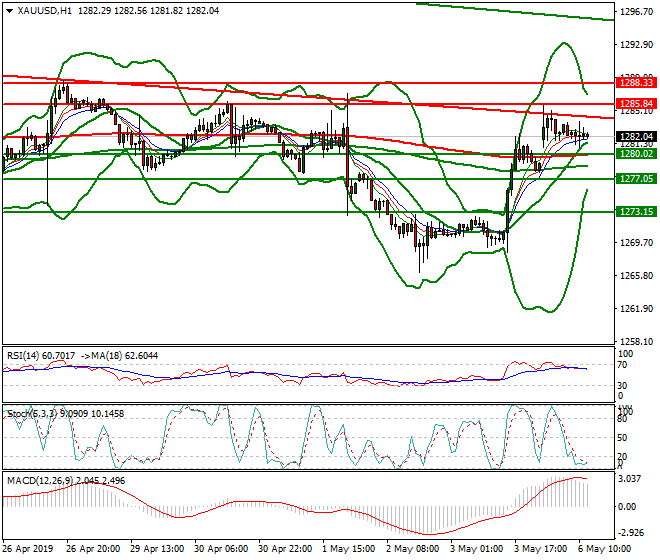Click the 30 Apr 06:00 time axis label
Image resolution: width=660 pixels, height=560 pixels.
coord(221,549)
